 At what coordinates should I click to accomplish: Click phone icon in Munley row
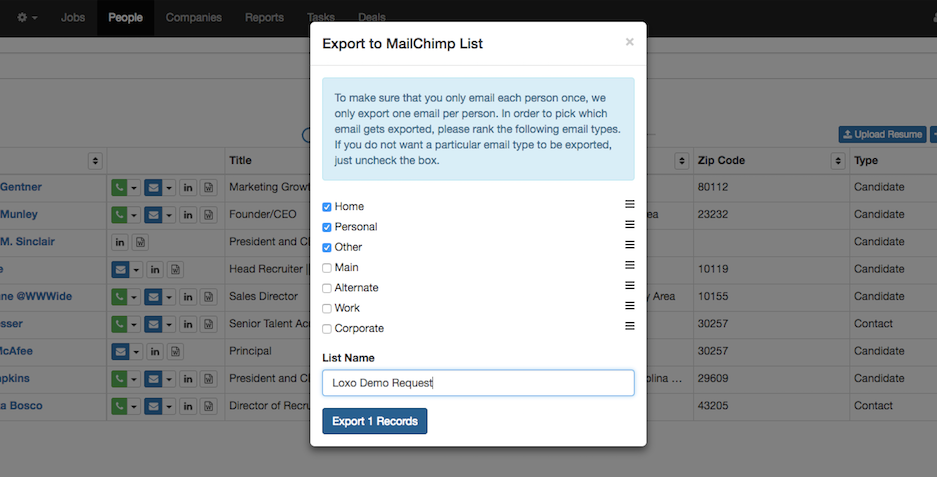click(x=119, y=215)
